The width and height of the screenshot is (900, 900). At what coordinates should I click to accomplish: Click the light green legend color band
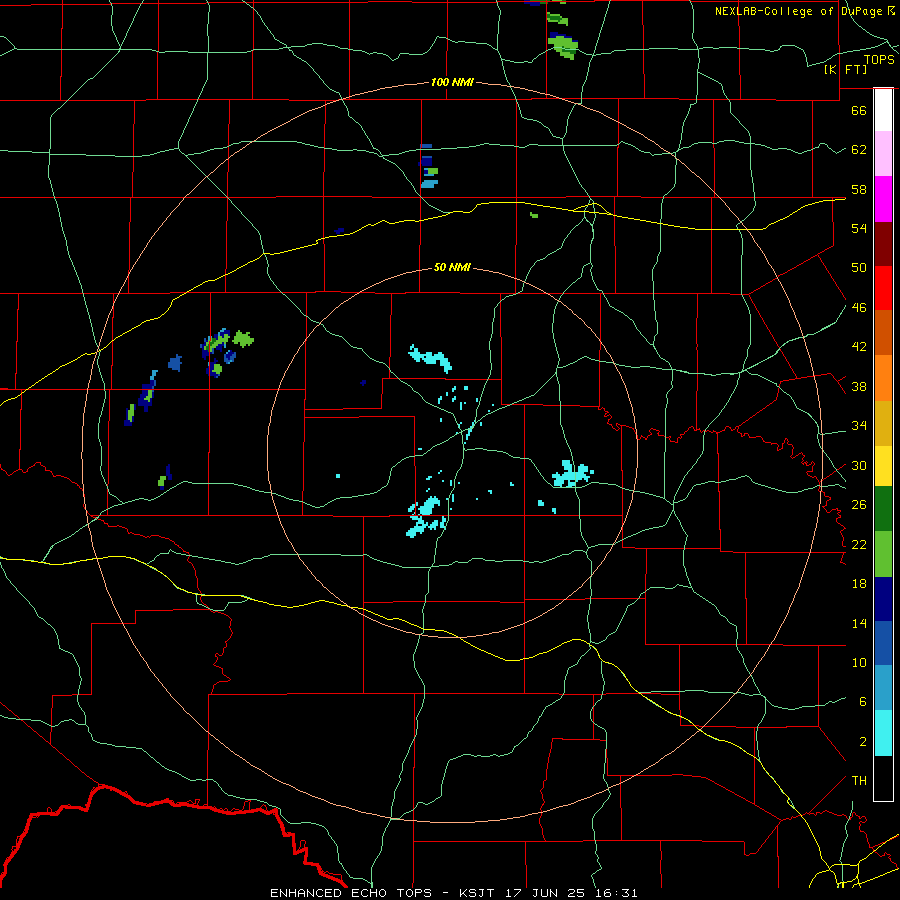tap(883, 554)
